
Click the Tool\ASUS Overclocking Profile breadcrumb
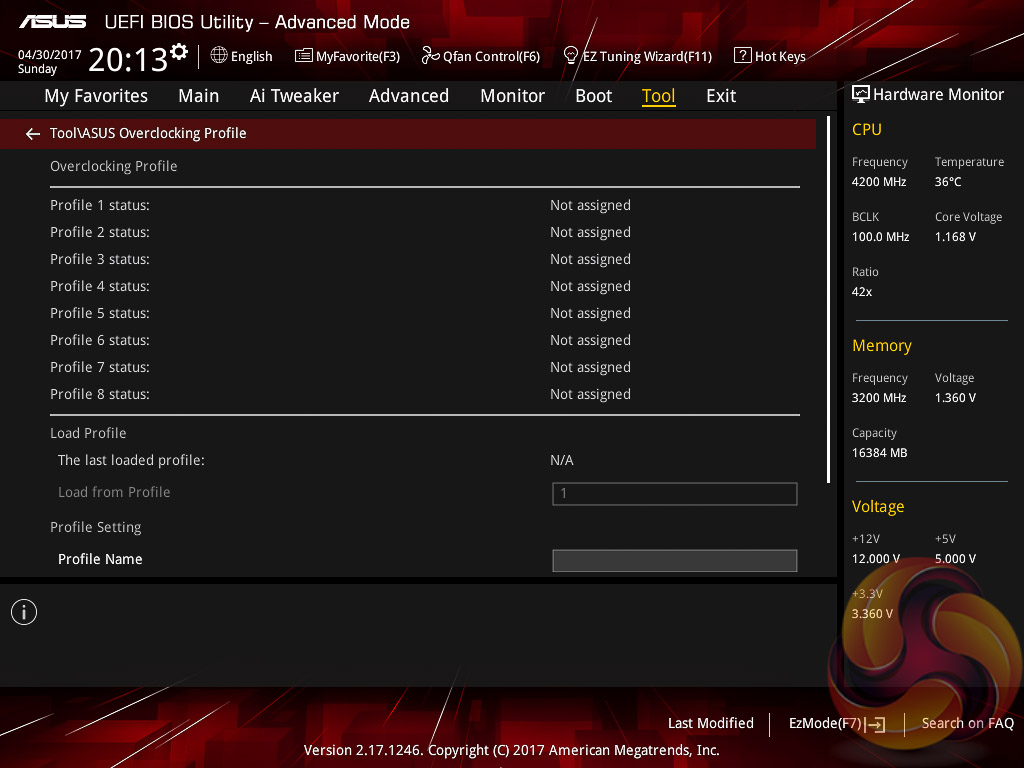tap(148, 133)
